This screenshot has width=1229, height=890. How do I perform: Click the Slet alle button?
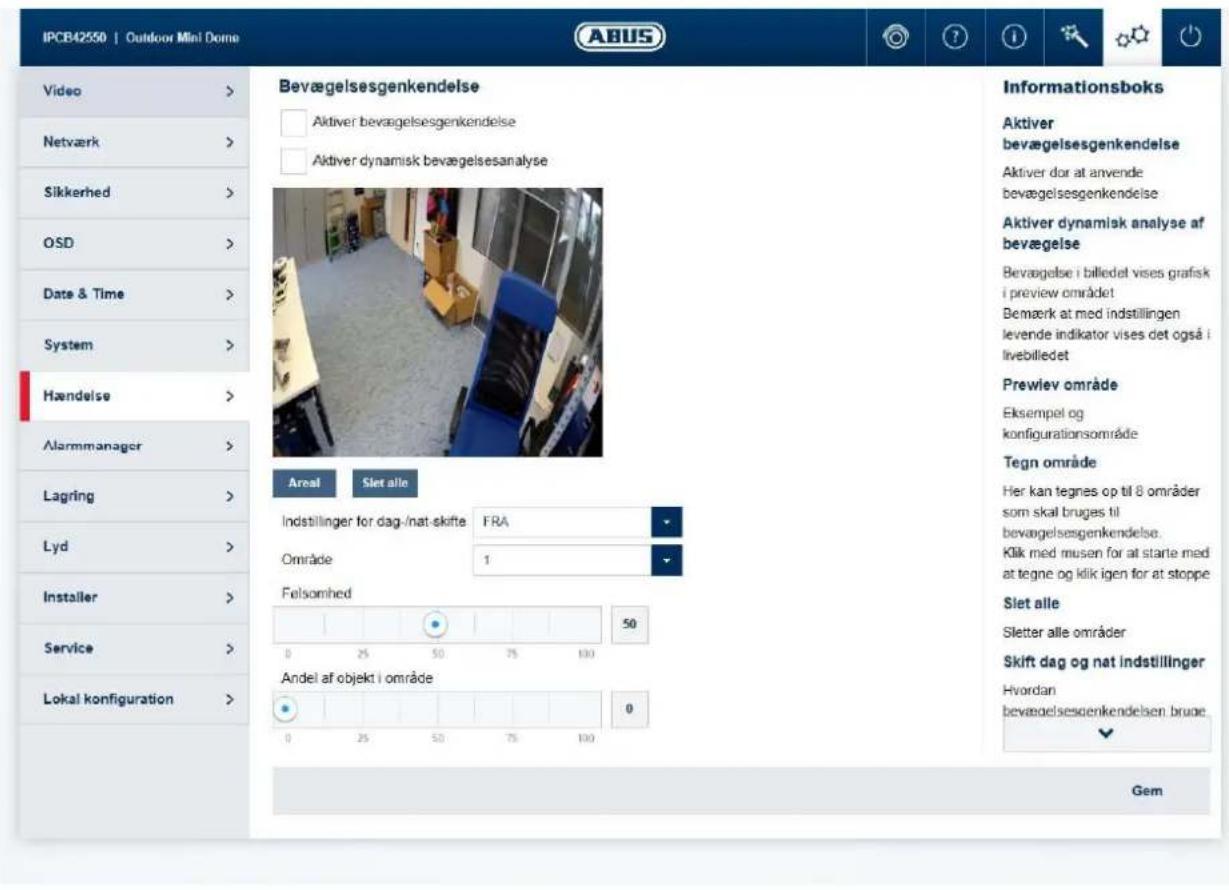tap(385, 483)
